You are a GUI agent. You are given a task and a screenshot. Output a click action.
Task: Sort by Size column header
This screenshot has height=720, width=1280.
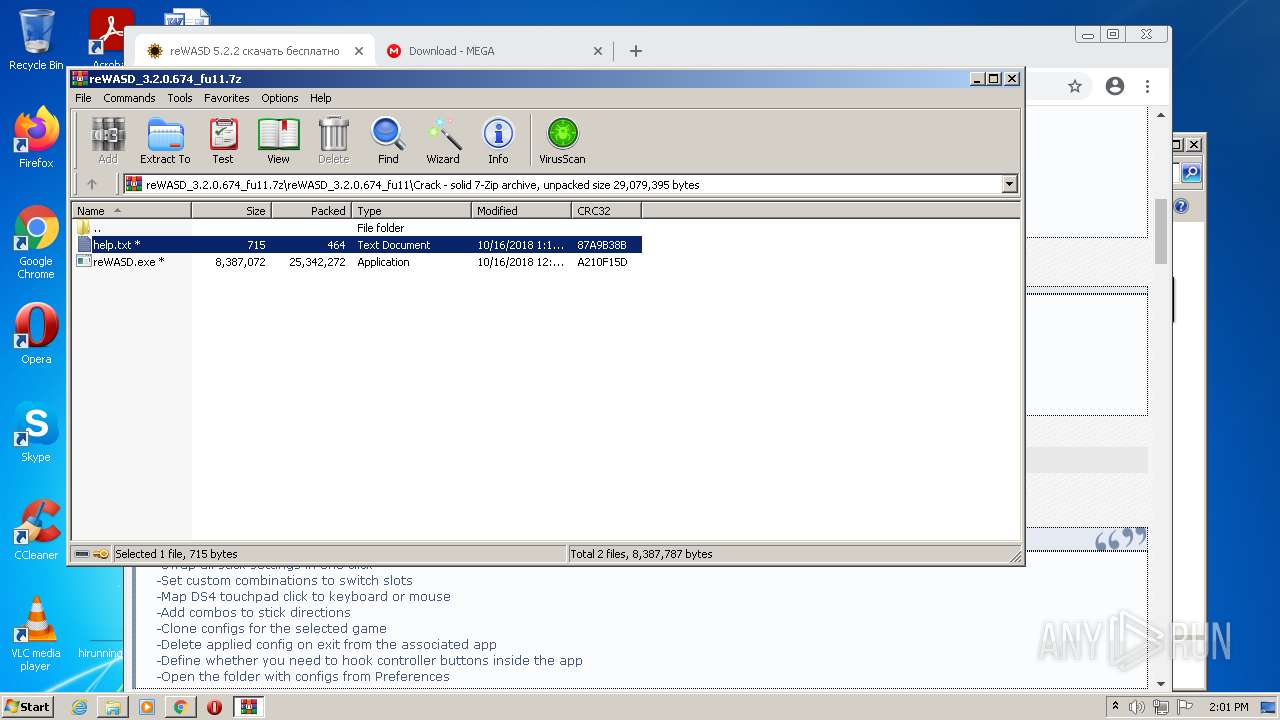click(x=231, y=211)
